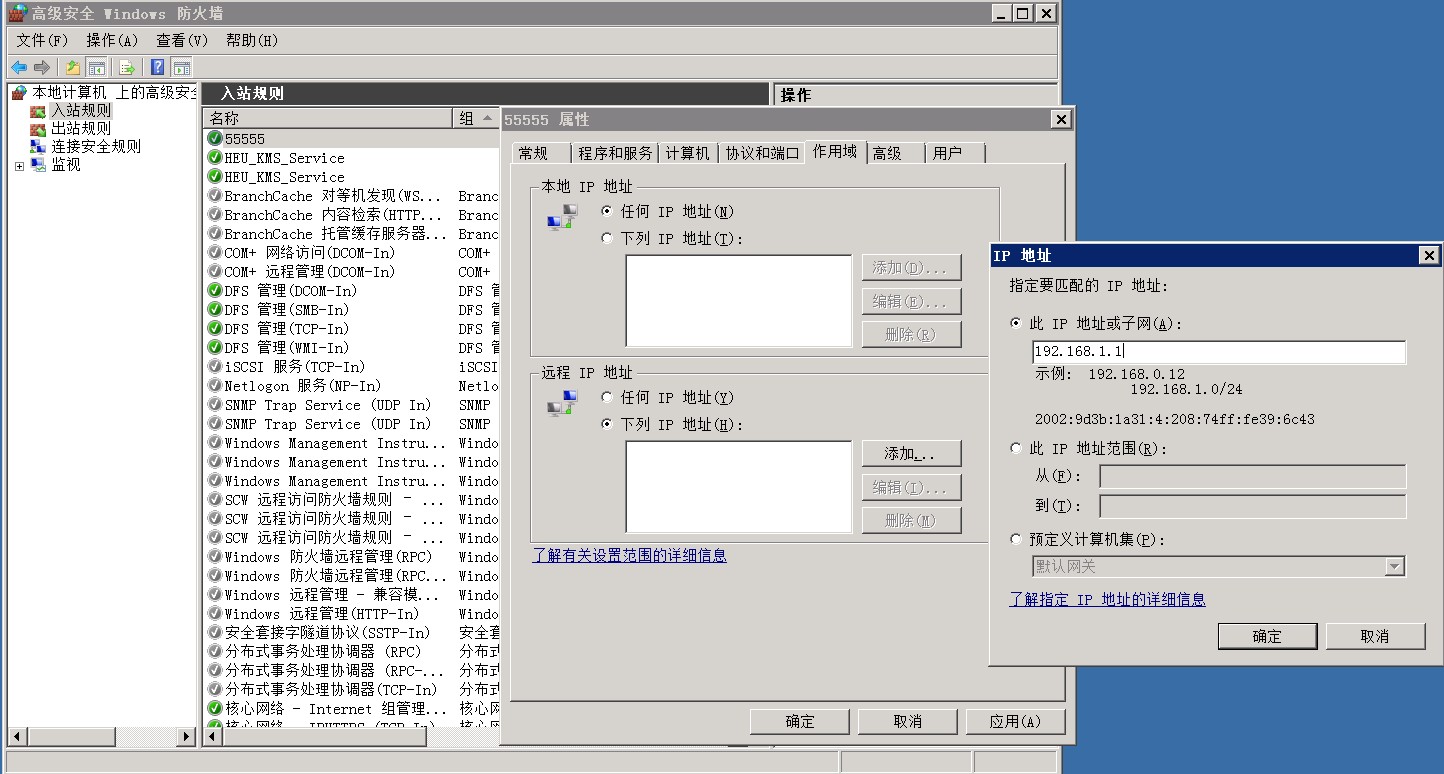Click the 入站规则 brick-wall icon in tree

pos(38,111)
